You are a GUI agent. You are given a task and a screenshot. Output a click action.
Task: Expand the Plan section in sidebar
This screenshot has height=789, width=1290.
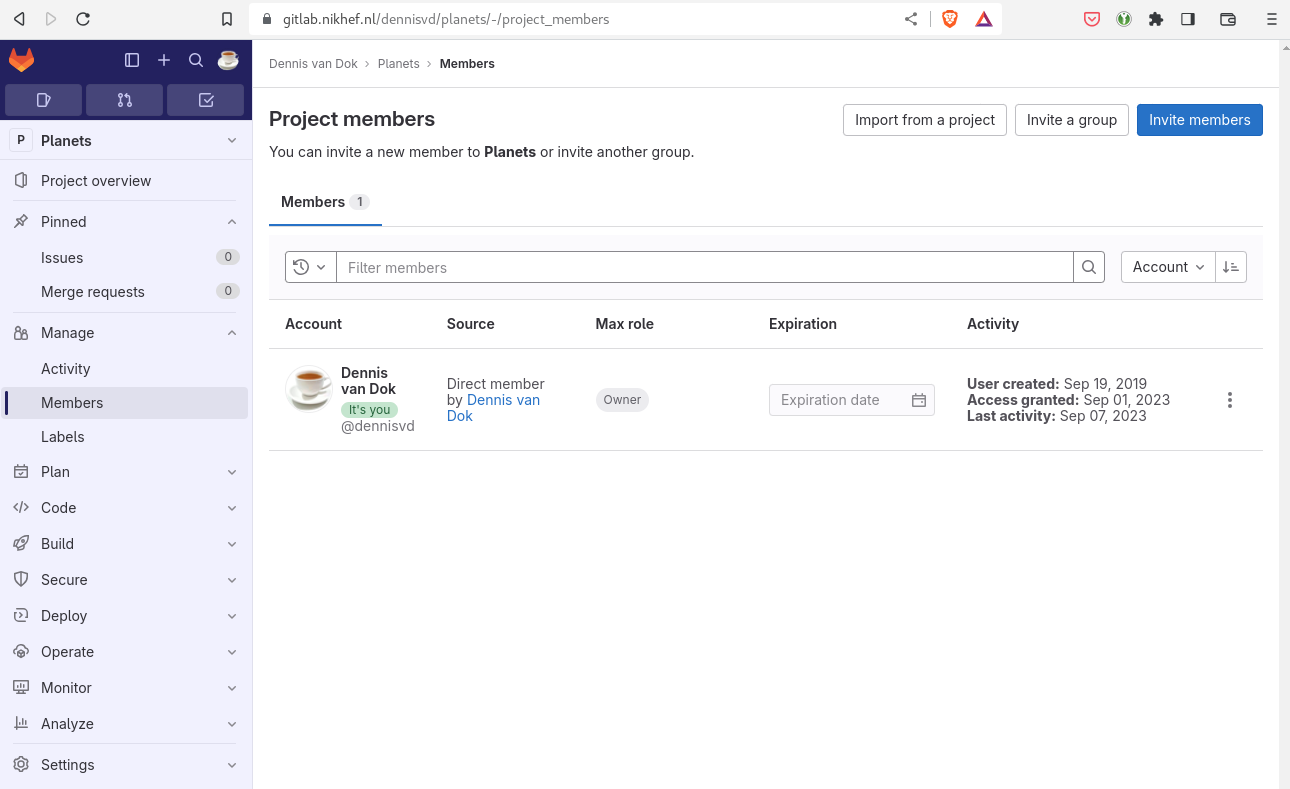[x=125, y=472]
